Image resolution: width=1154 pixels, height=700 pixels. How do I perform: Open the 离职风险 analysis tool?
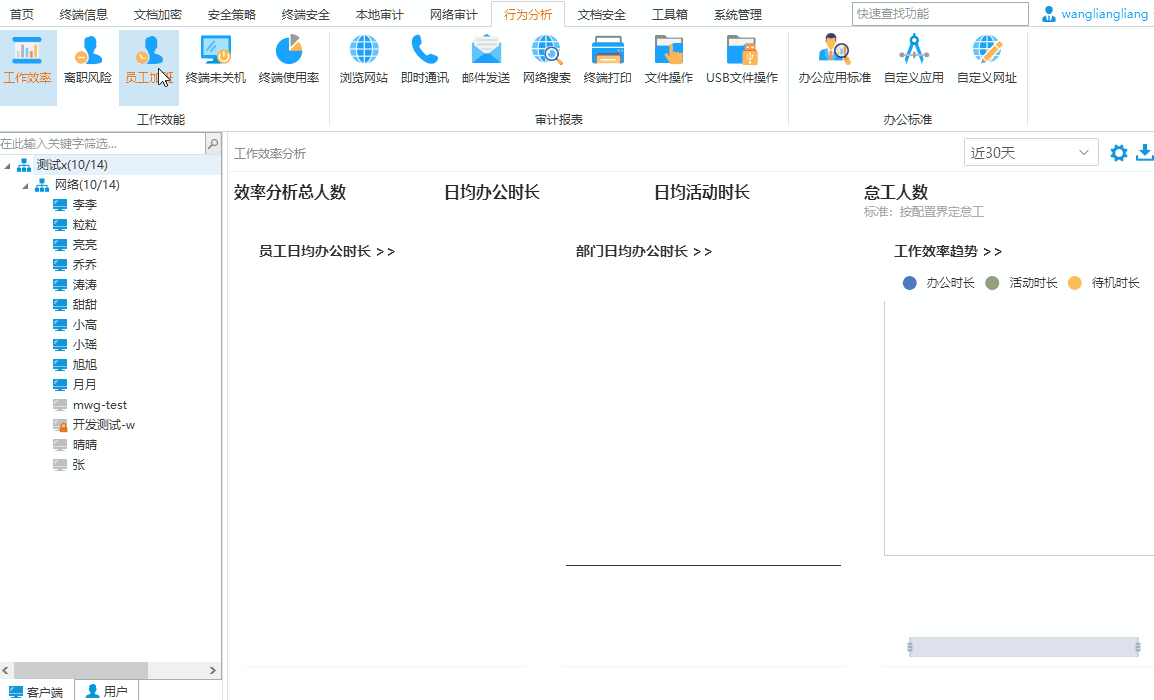(x=87, y=60)
